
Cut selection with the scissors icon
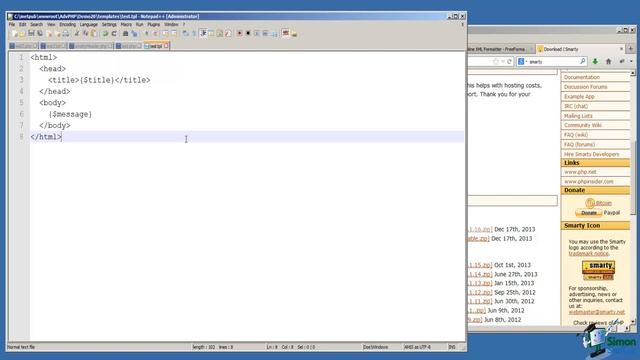coord(77,33)
